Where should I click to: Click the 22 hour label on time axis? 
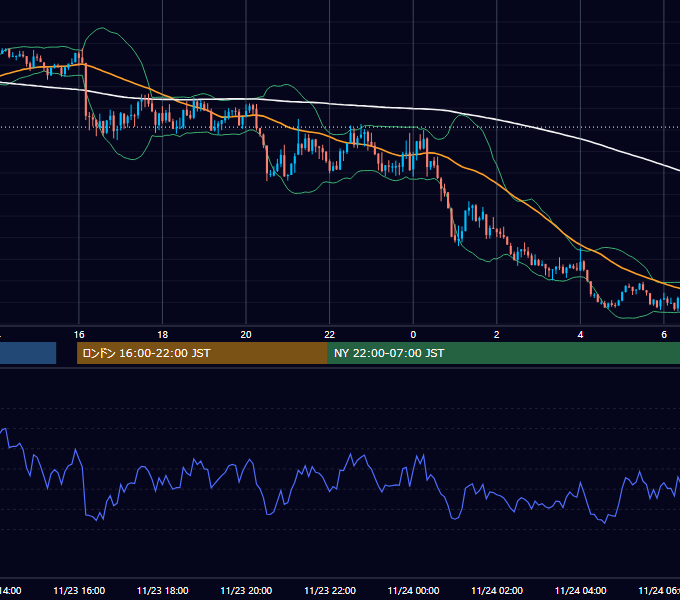point(330,335)
